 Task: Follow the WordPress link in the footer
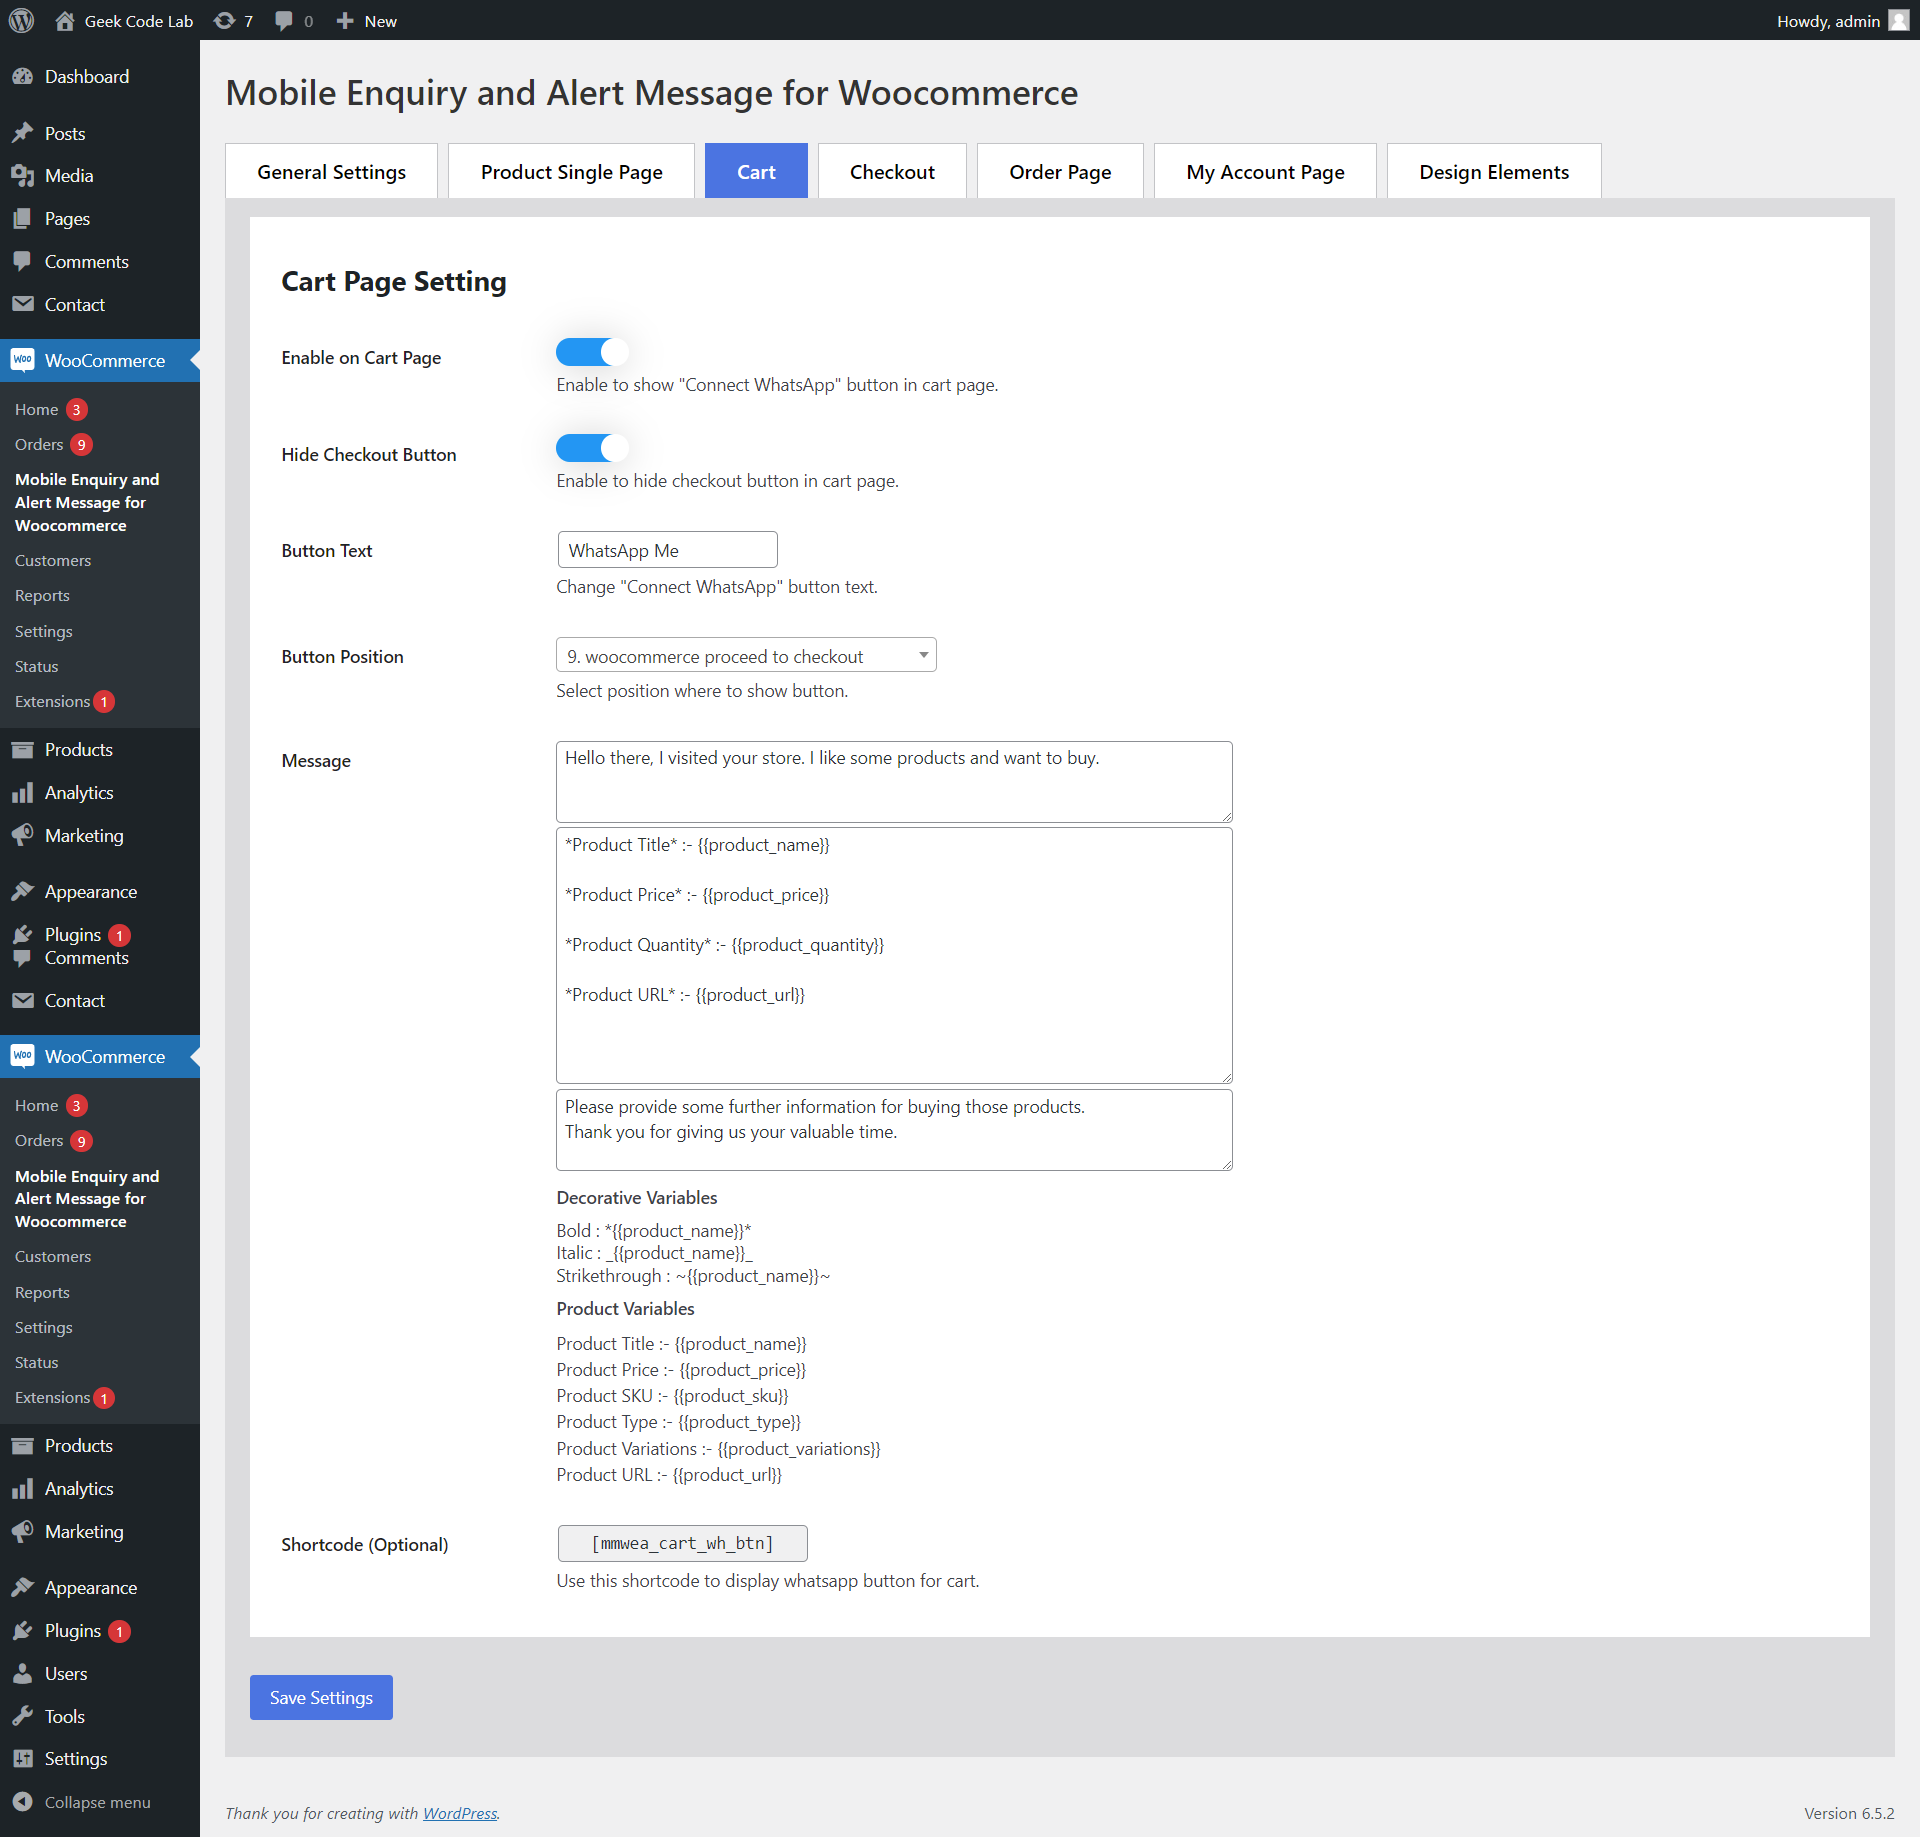click(x=460, y=1813)
